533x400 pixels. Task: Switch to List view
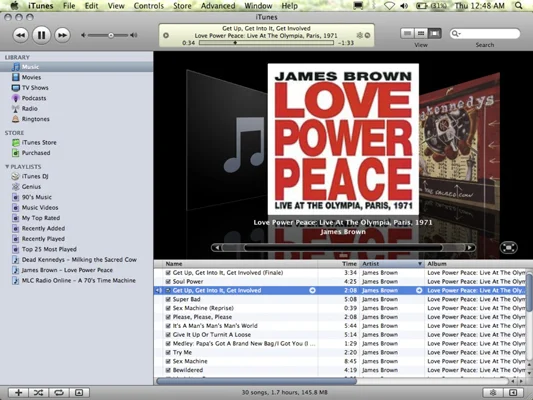point(407,33)
